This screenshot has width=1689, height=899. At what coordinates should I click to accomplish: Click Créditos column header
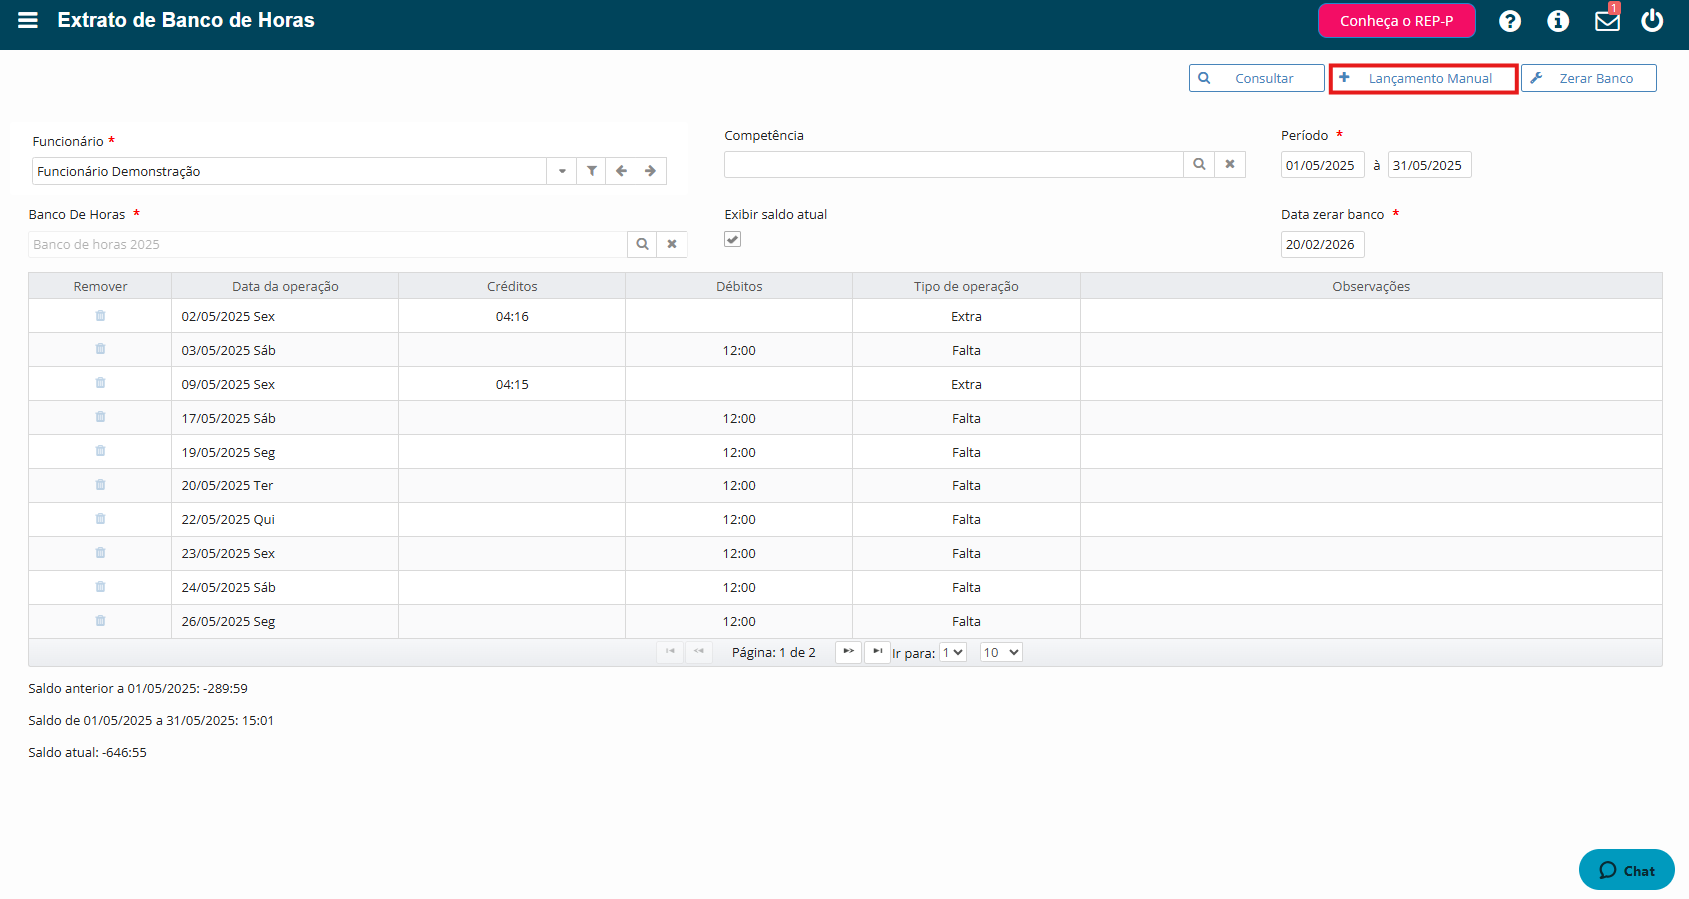point(512,286)
